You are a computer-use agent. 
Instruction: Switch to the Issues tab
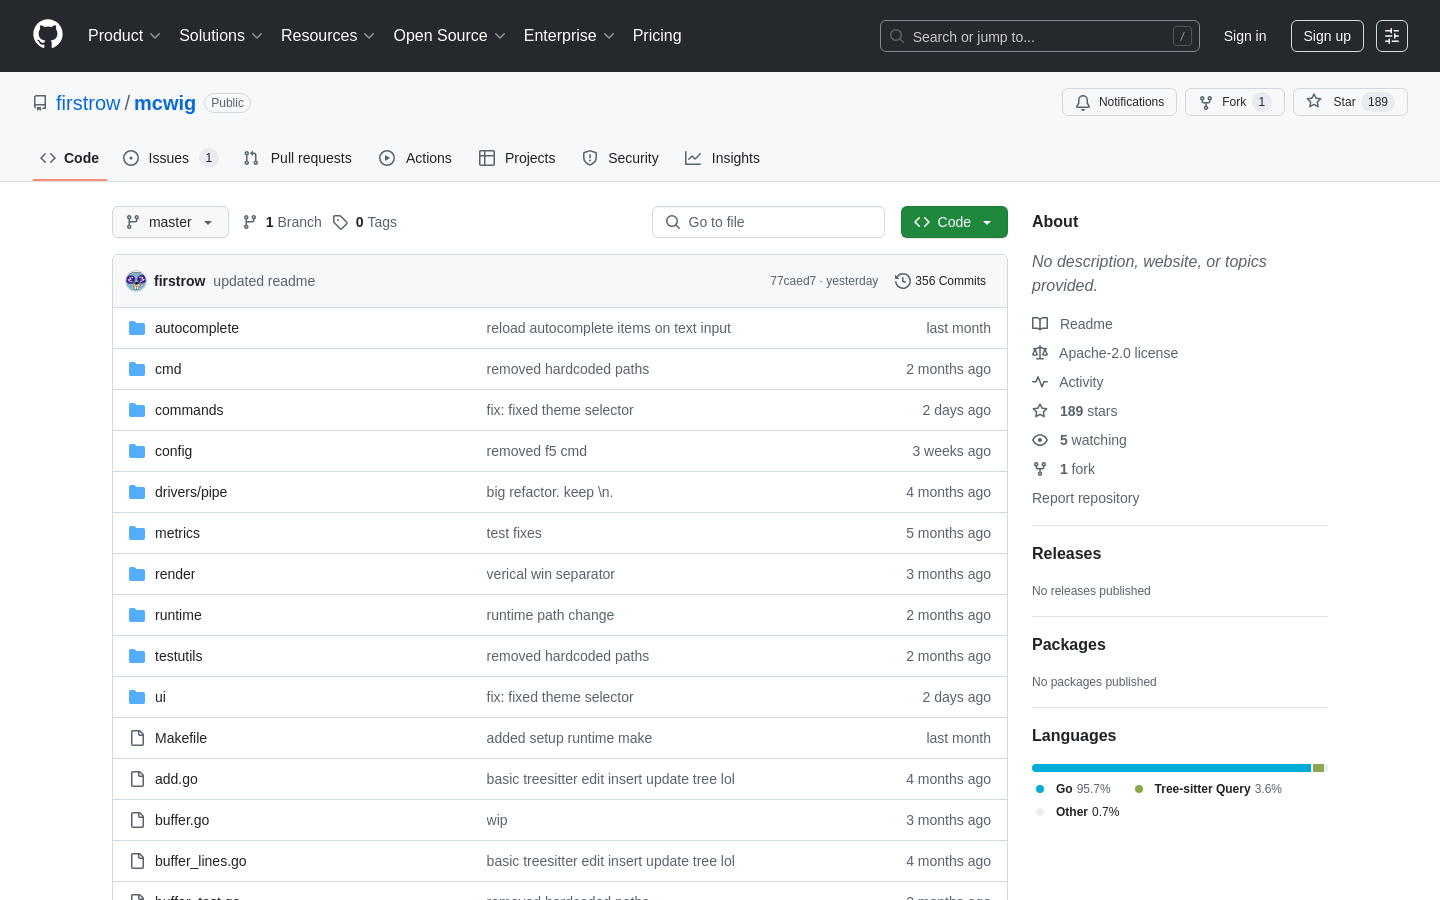170,158
